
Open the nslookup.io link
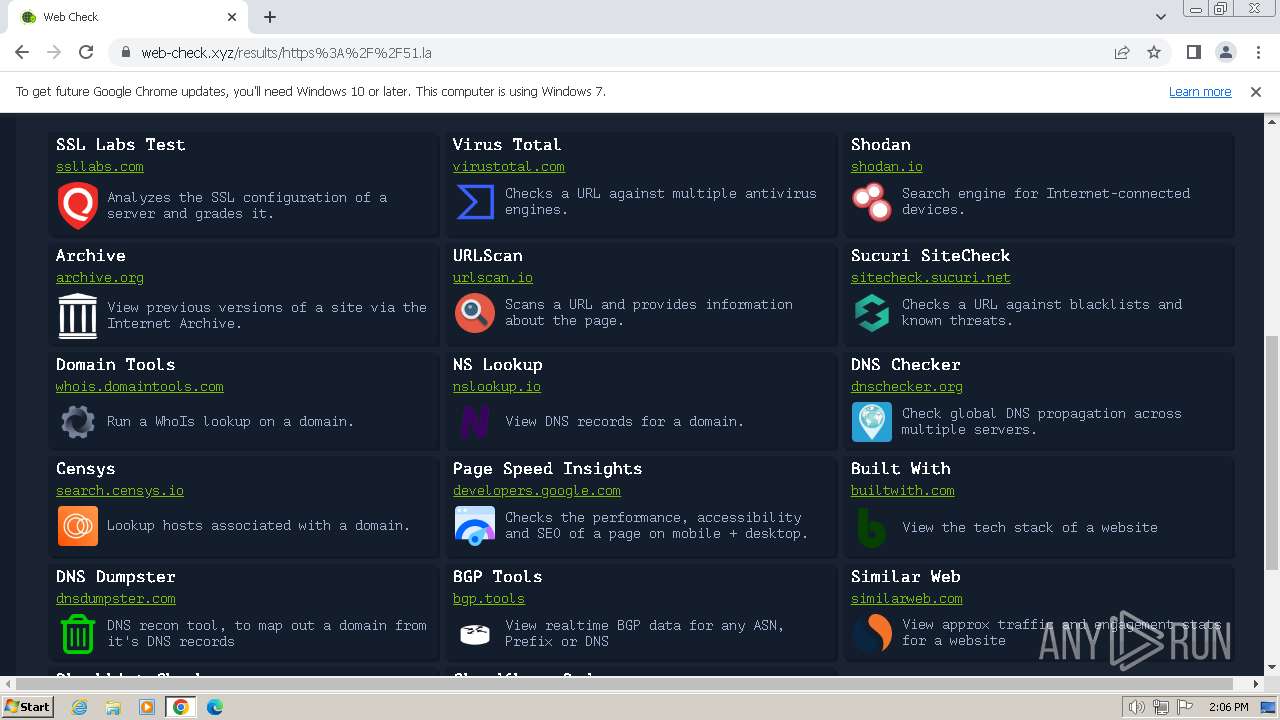pyautogui.click(x=497, y=387)
